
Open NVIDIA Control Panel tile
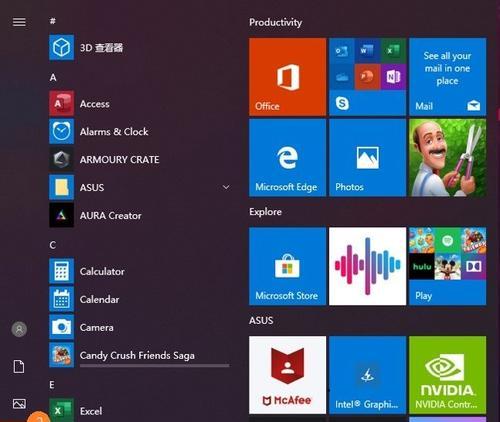447,375
